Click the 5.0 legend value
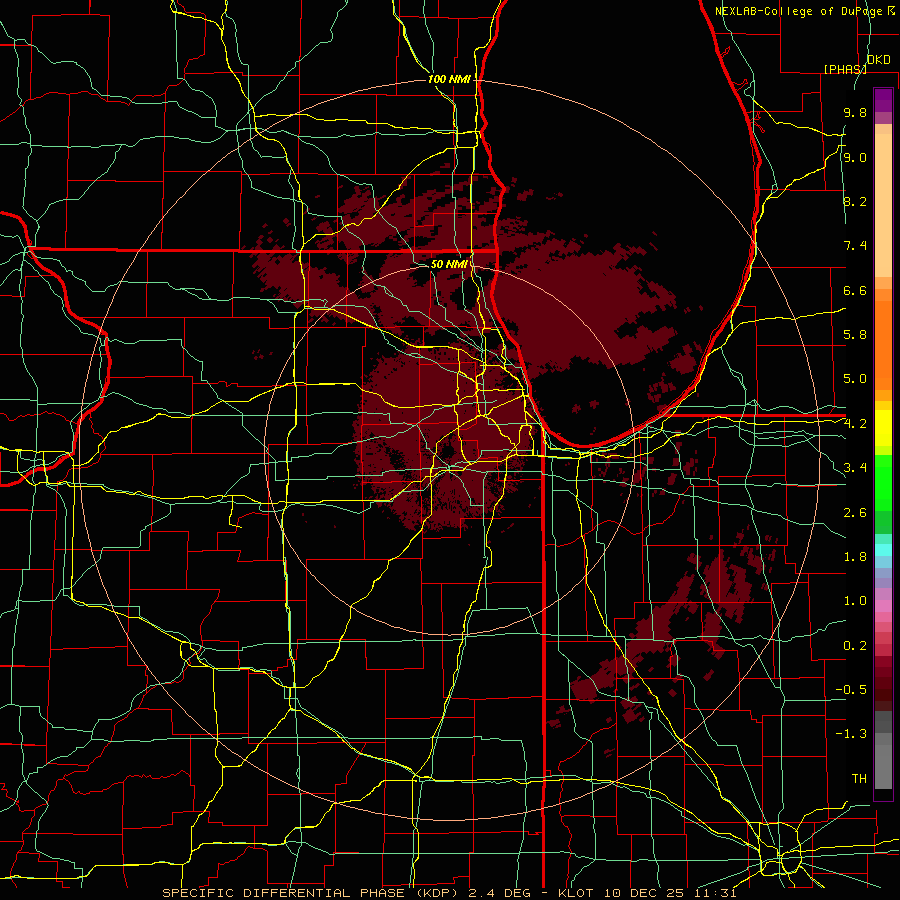 pyautogui.click(x=855, y=379)
